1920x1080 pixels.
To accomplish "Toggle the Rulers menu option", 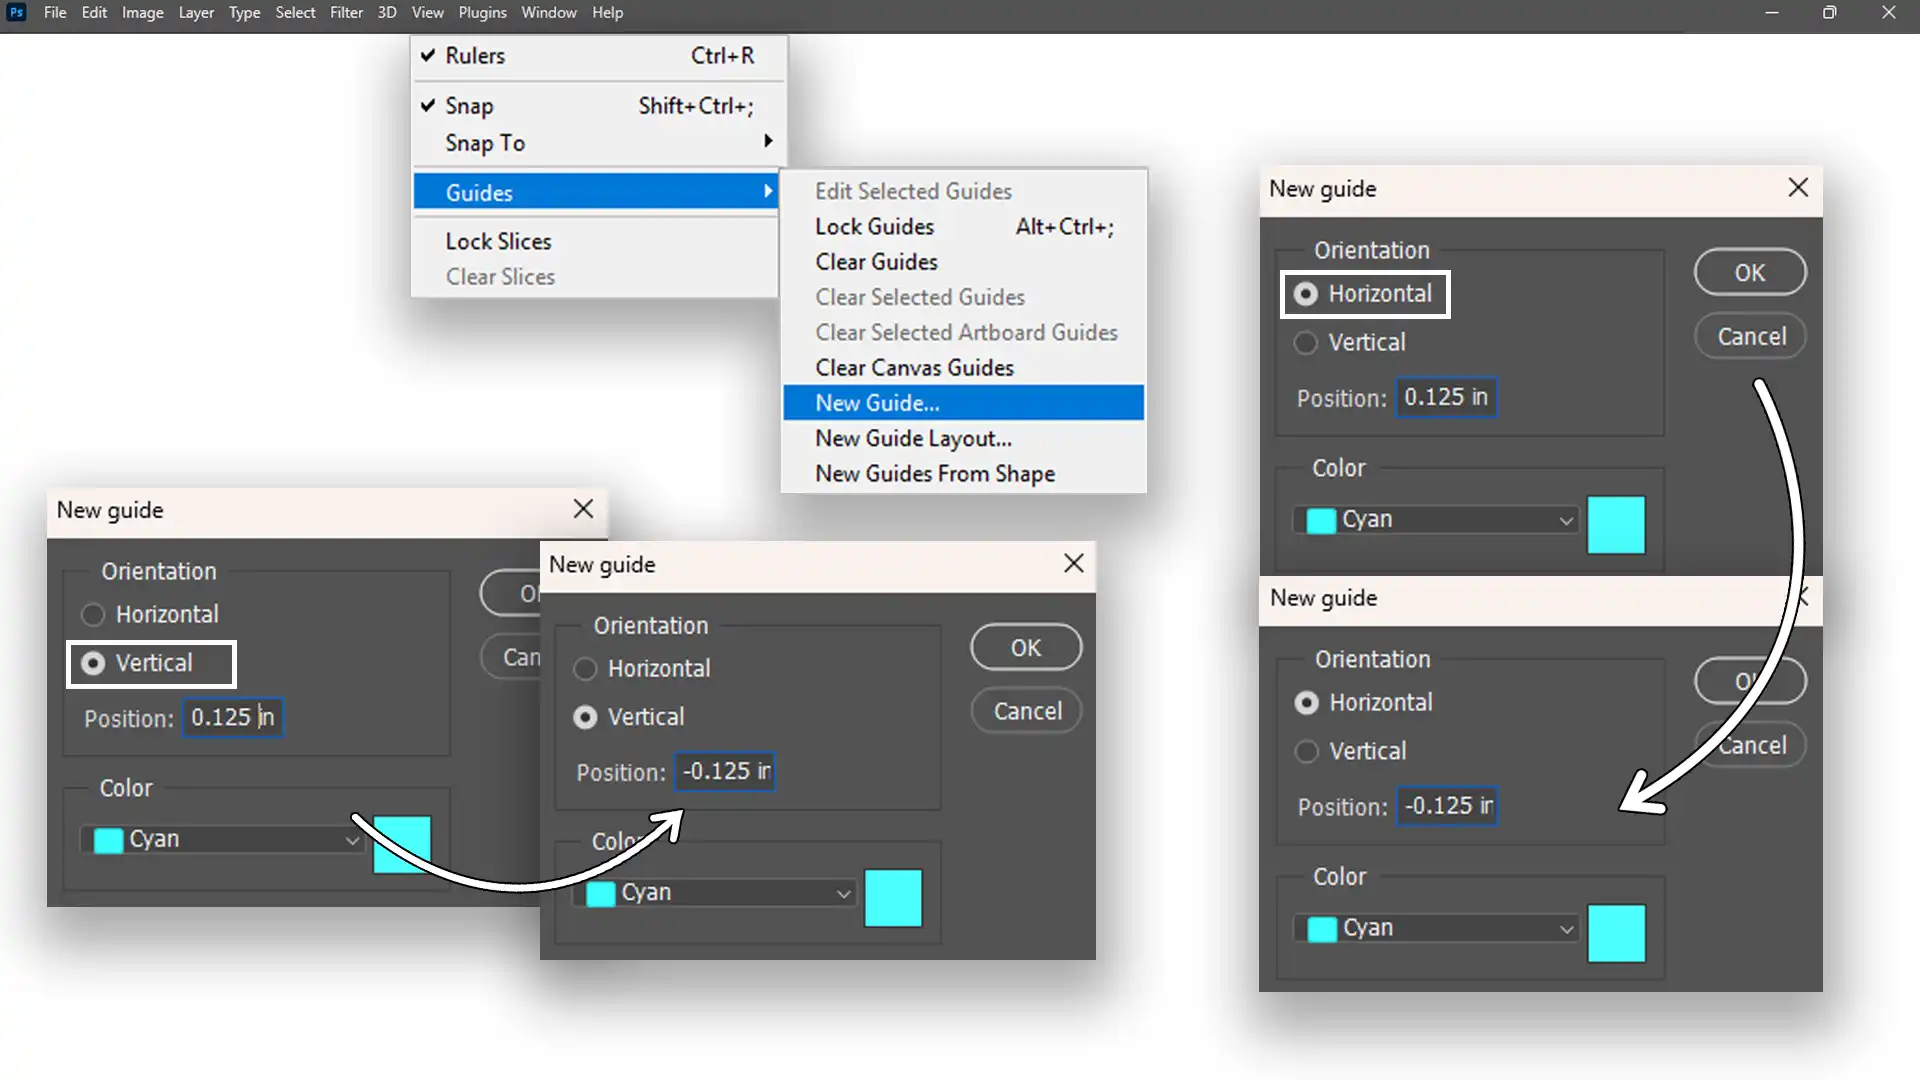I will [x=598, y=56].
